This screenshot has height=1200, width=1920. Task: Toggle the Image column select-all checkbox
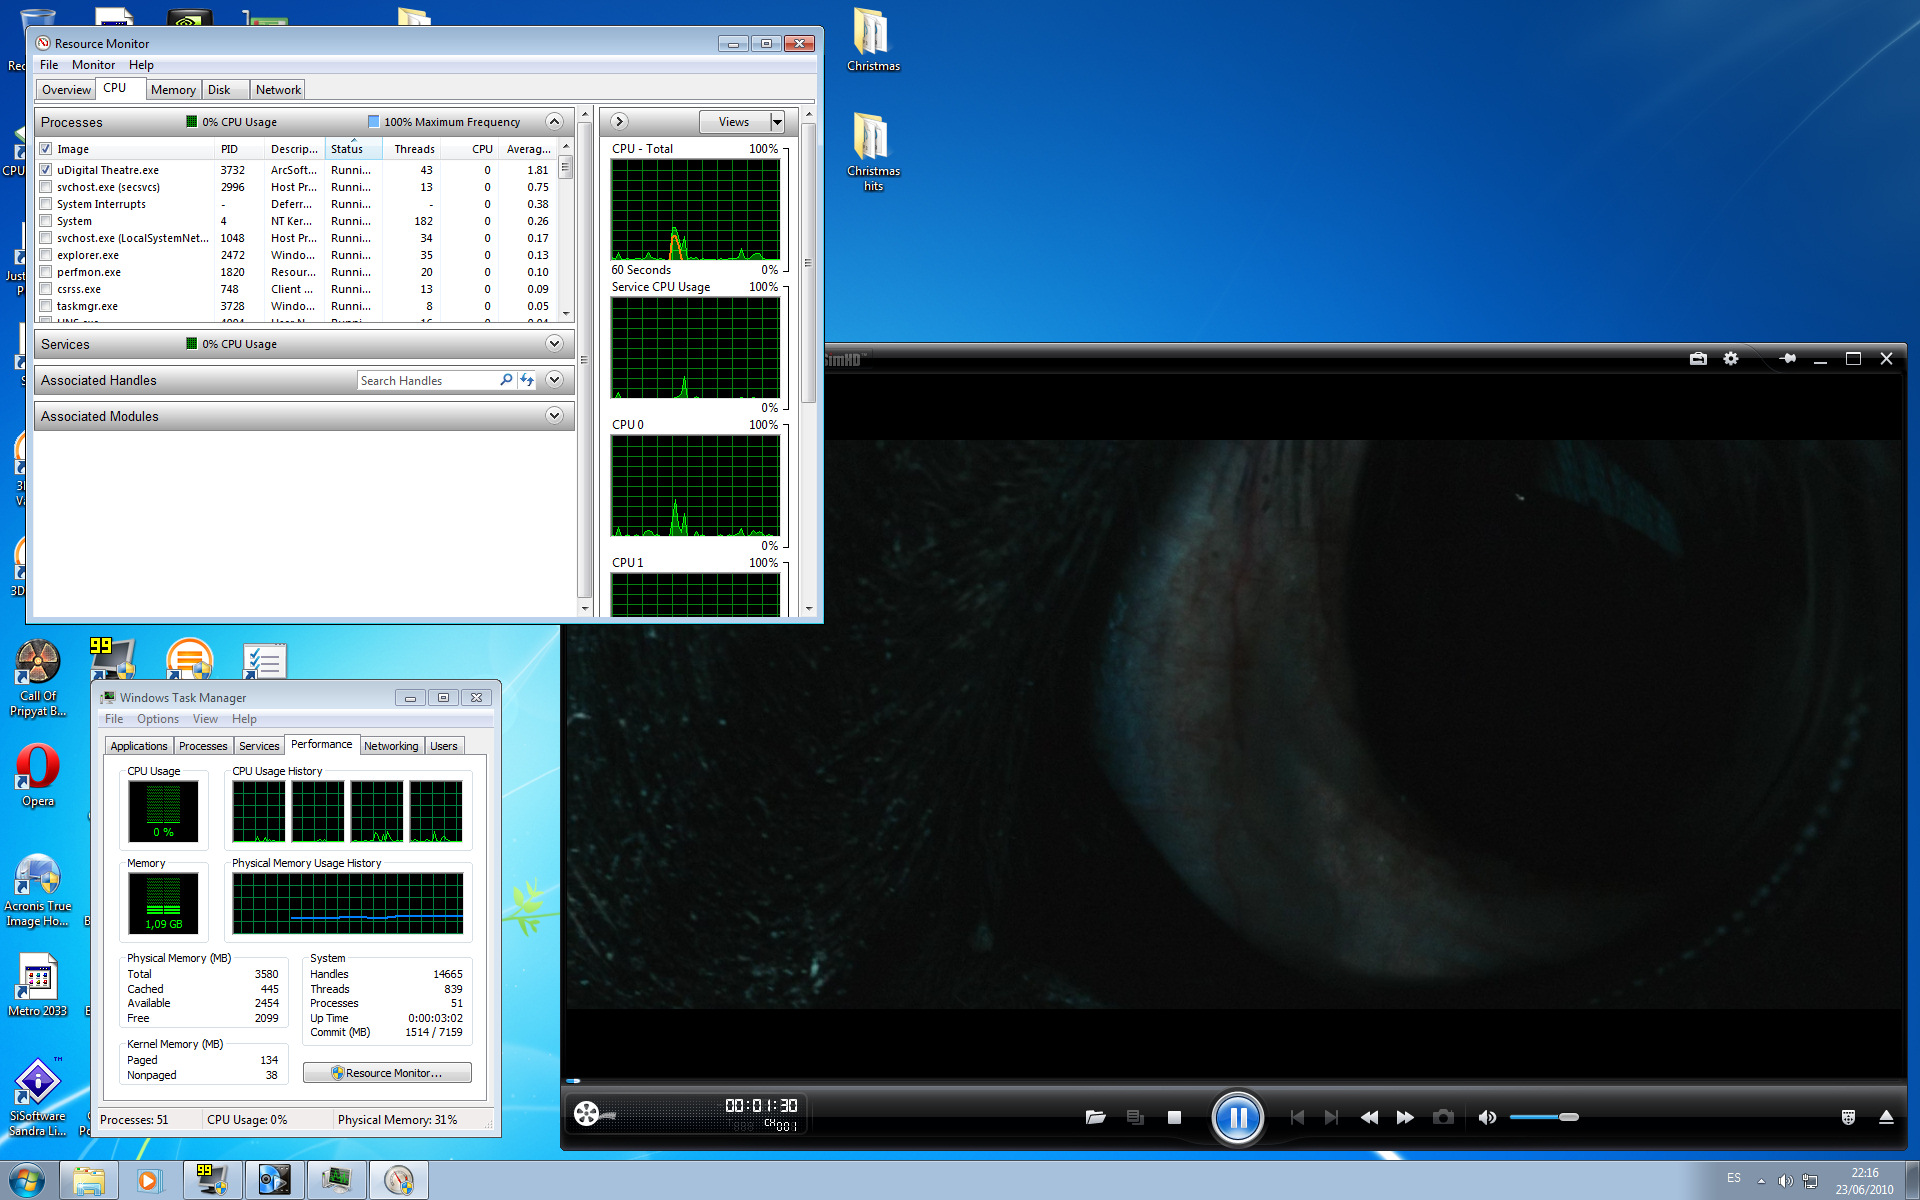click(45, 149)
